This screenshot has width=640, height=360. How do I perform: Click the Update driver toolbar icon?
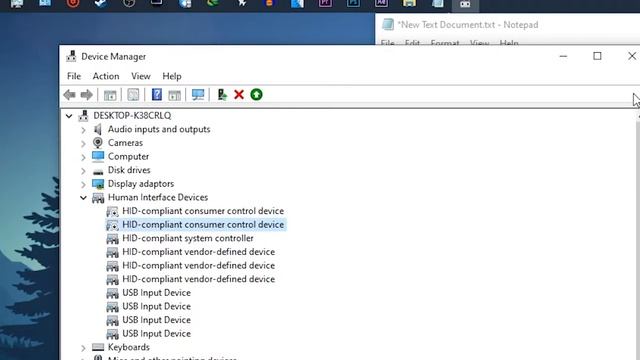point(222,95)
